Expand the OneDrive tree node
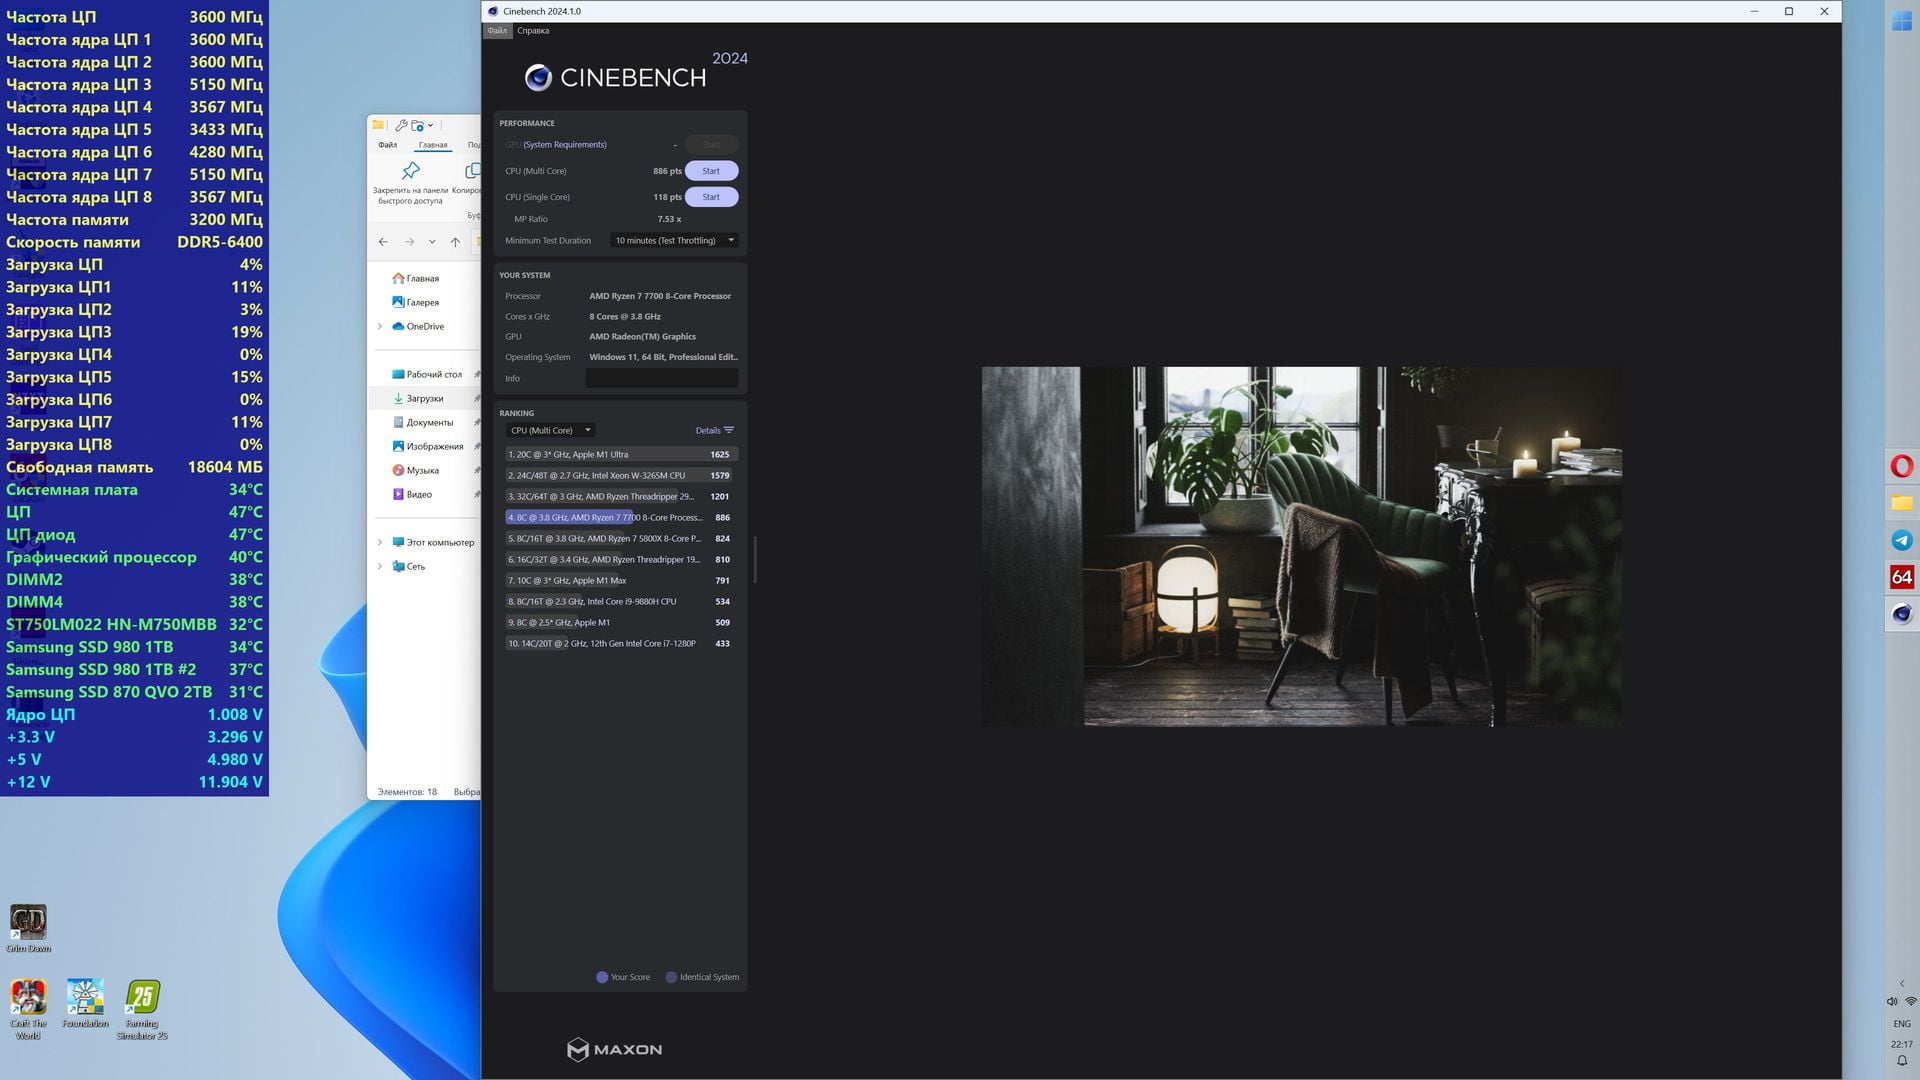The width and height of the screenshot is (1920, 1080). point(380,327)
